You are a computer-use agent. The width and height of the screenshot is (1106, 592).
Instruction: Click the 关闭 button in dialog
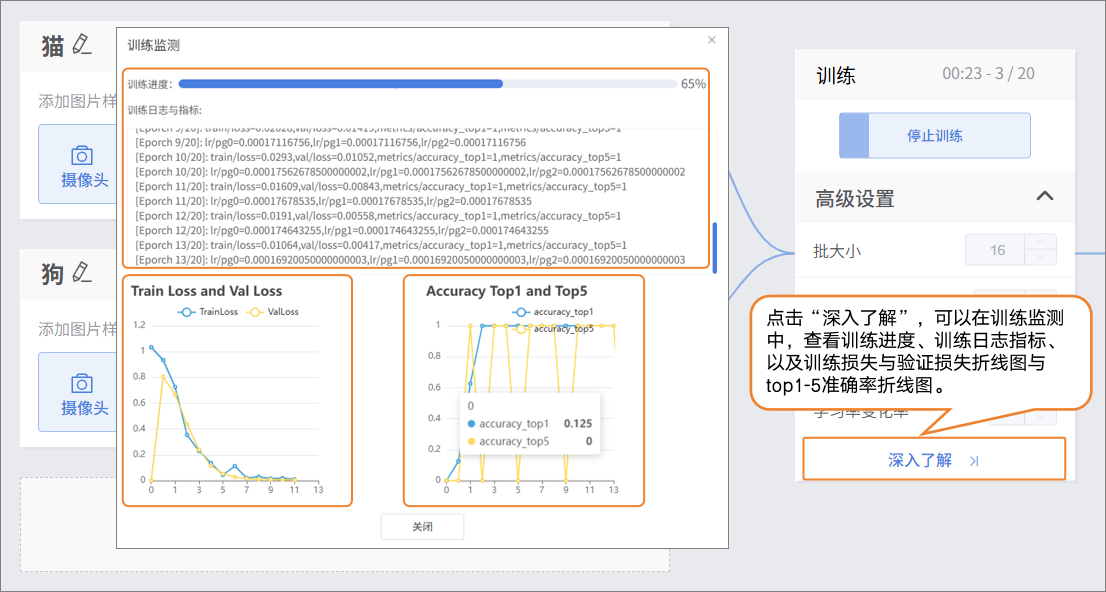[x=422, y=527]
